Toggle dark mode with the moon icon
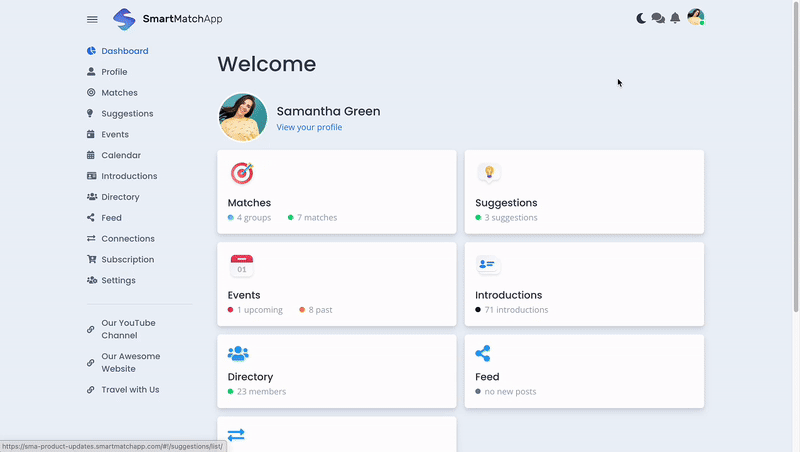The image size is (800, 452). 642,18
